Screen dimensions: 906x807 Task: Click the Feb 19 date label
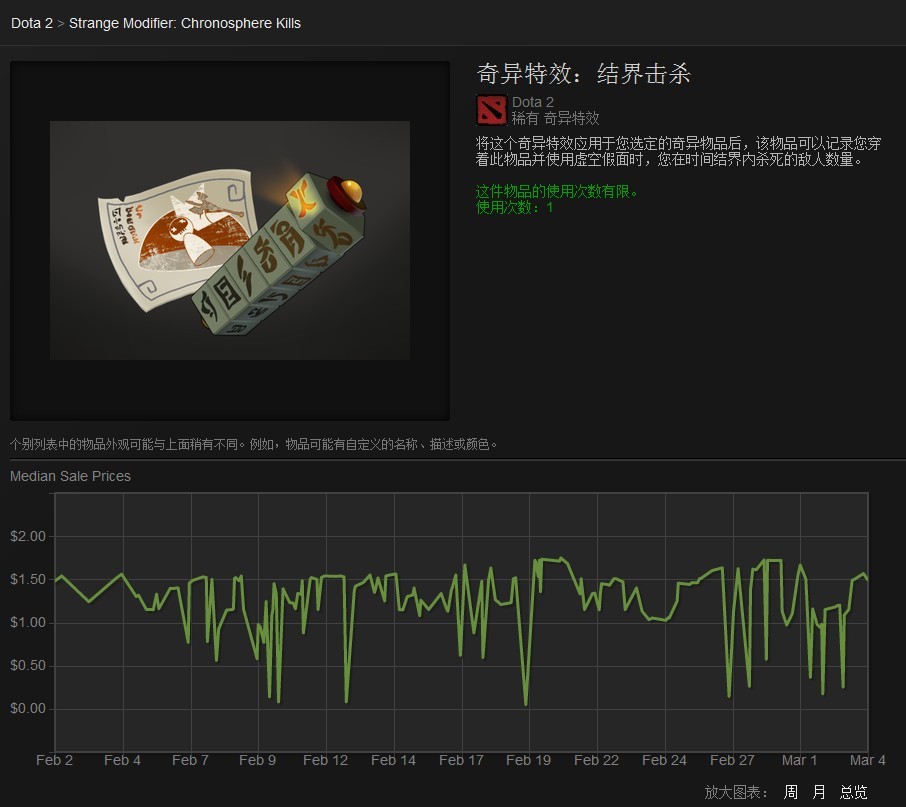[528, 760]
